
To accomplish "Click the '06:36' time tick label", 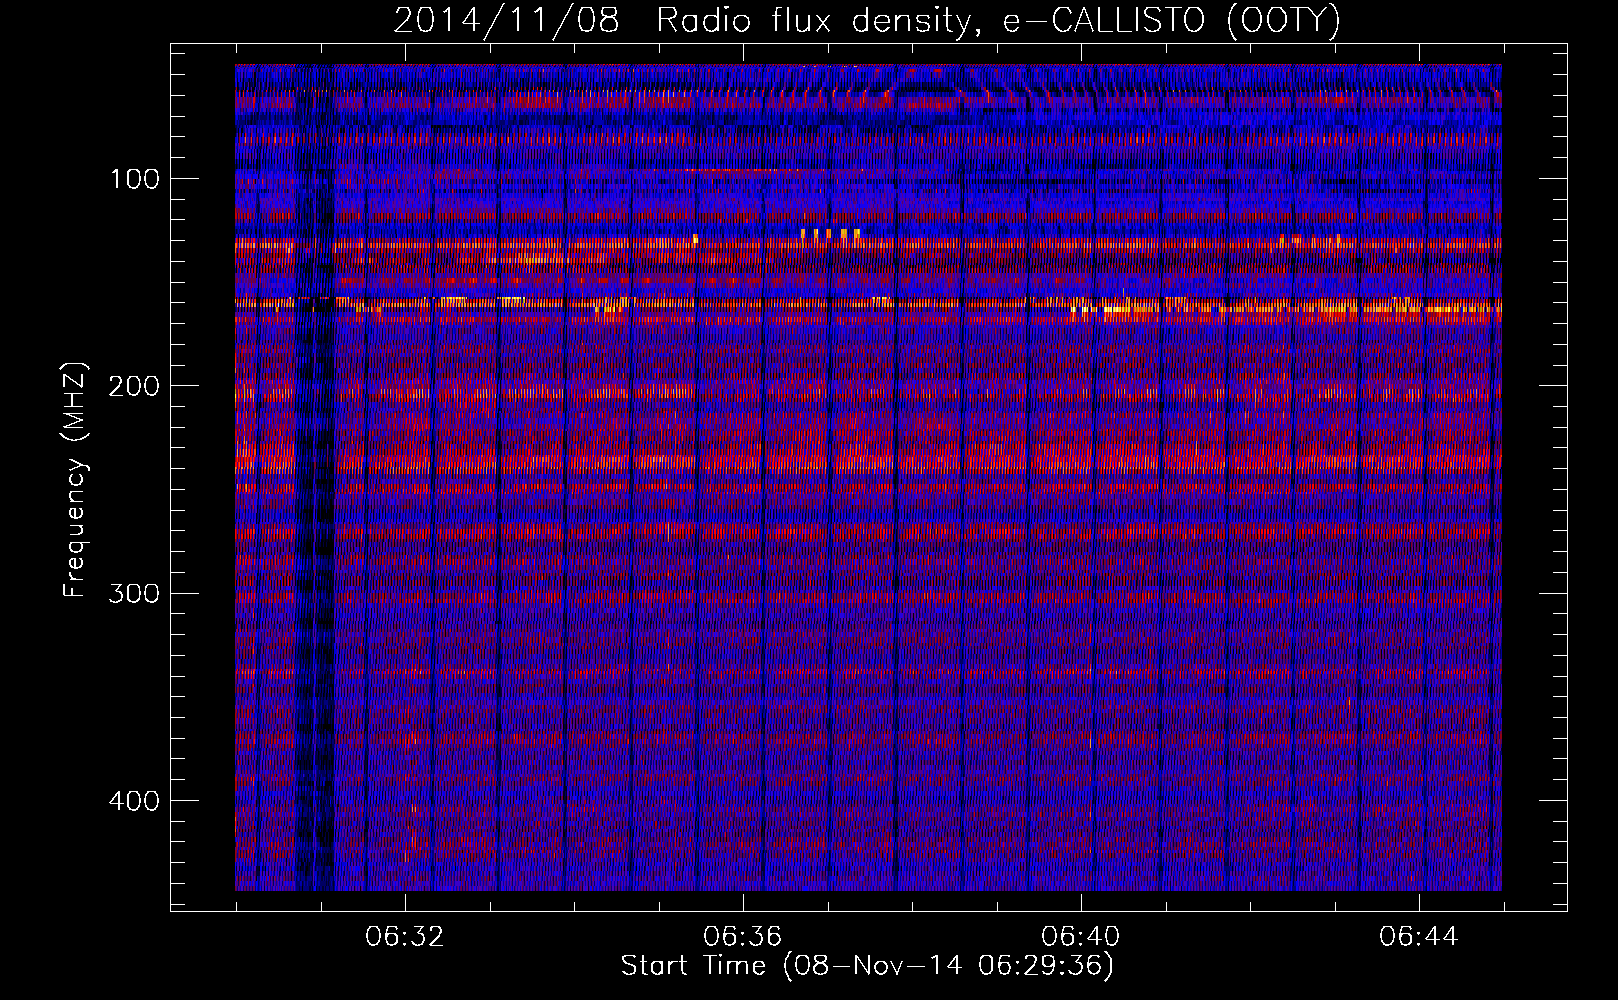I will tap(742, 937).
